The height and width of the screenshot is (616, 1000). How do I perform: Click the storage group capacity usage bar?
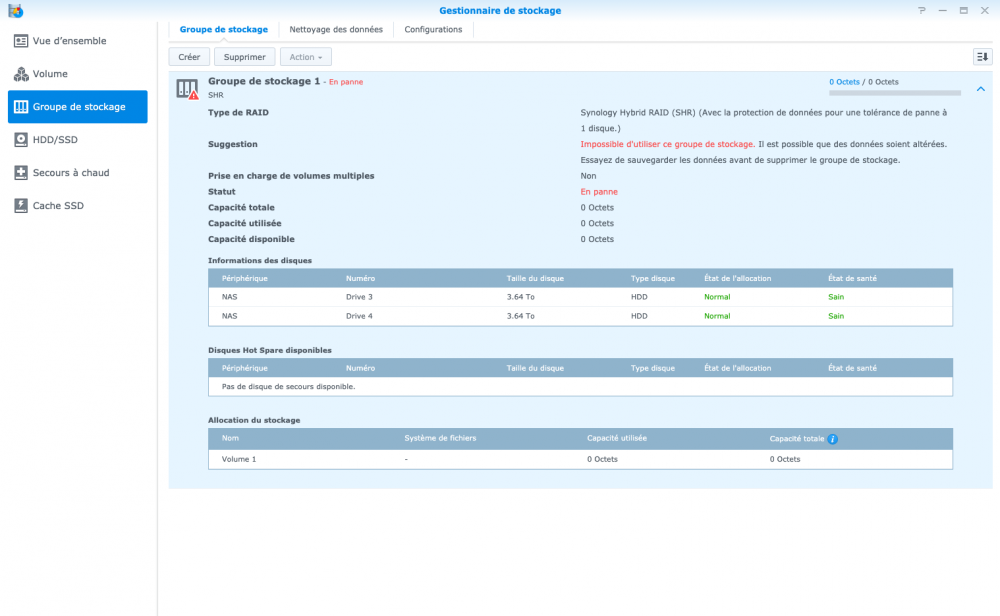[894, 93]
